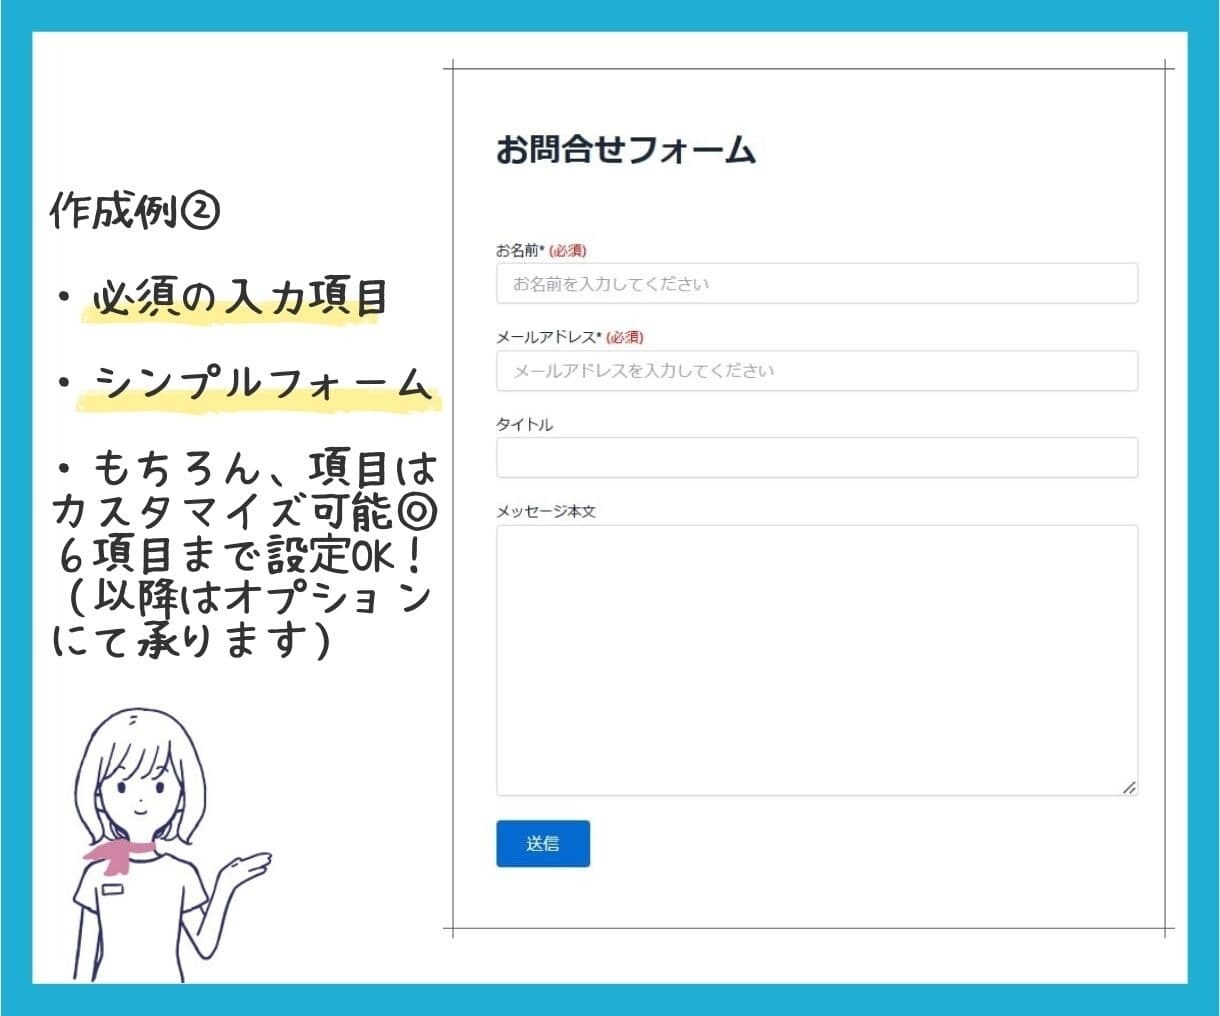
Task: Select the タイトル text field
Action: click(817, 457)
